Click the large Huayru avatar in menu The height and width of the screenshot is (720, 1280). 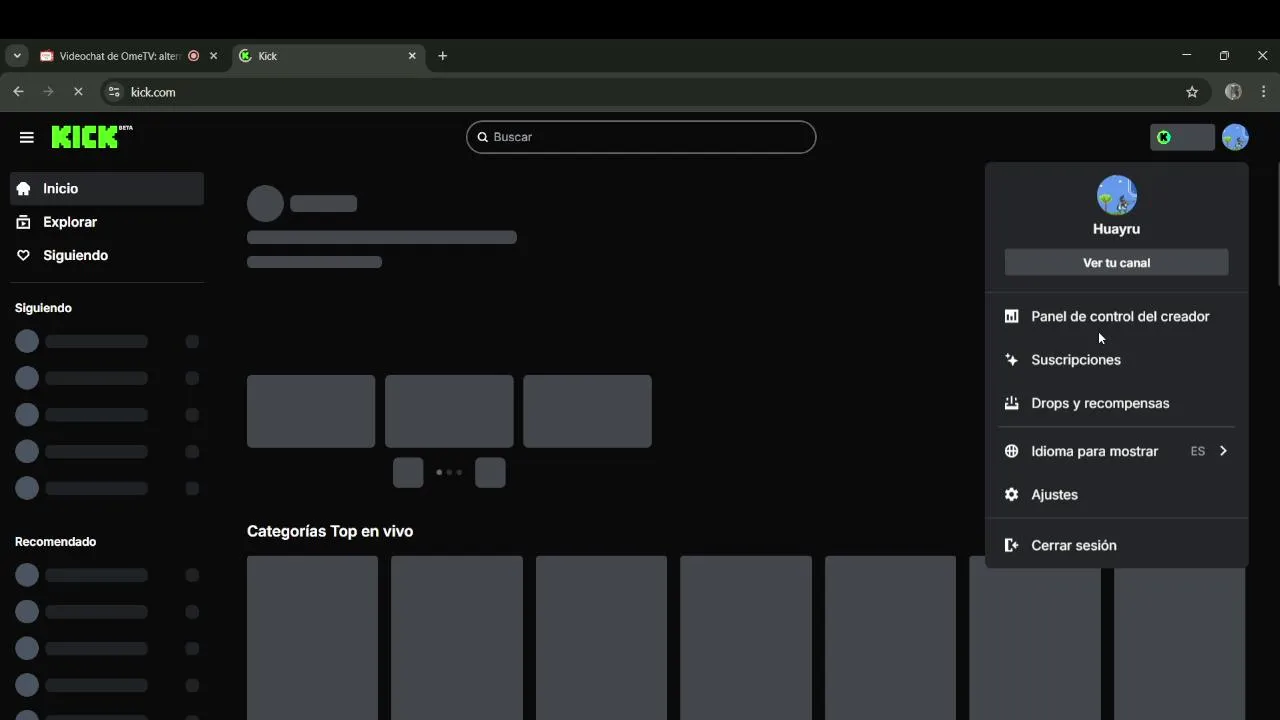tap(1117, 195)
